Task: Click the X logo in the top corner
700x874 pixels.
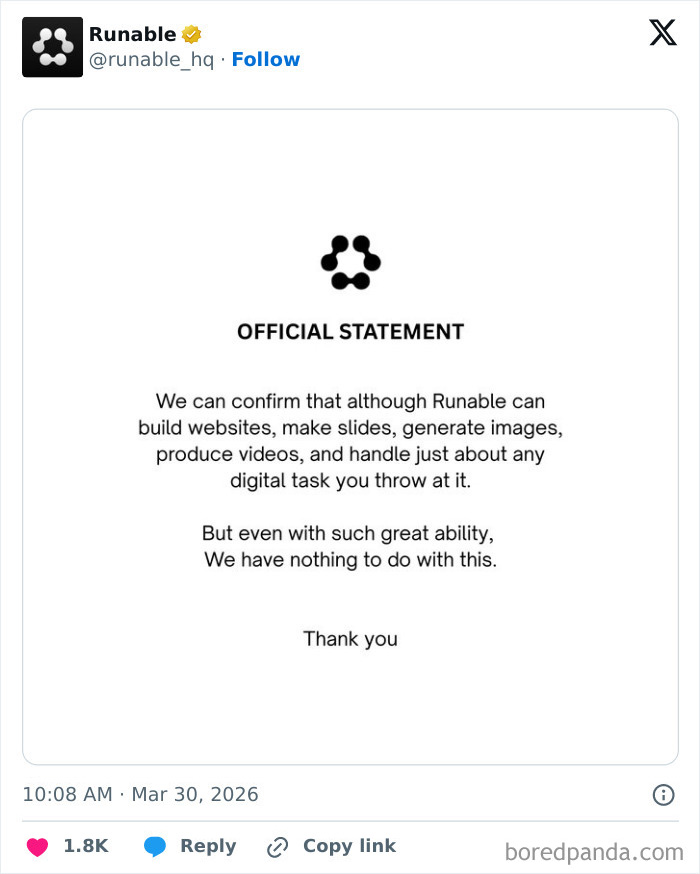Action: pos(662,32)
